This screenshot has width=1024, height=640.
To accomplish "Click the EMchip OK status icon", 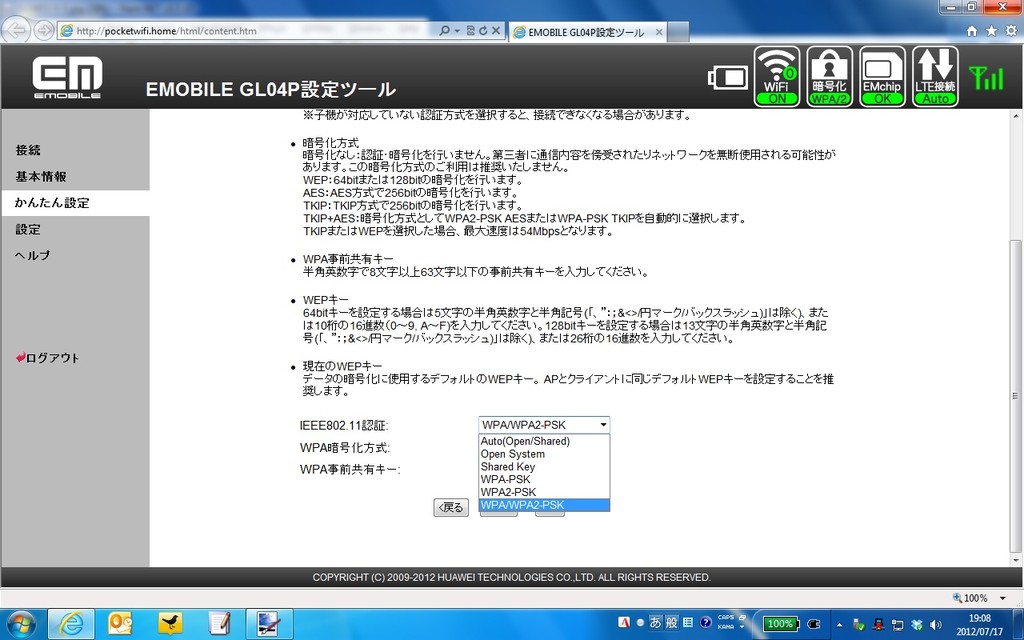I will [882, 76].
